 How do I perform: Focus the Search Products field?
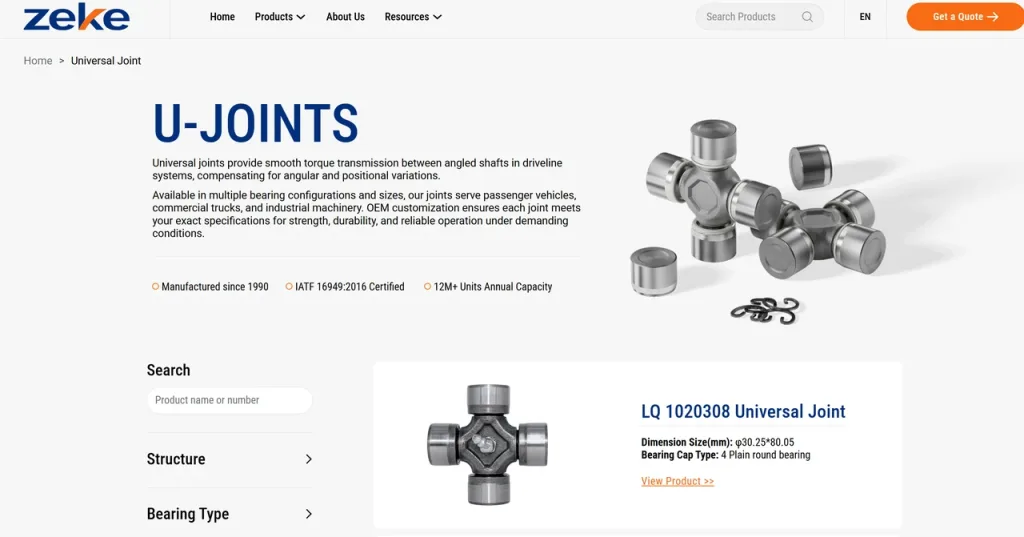click(x=760, y=17)
